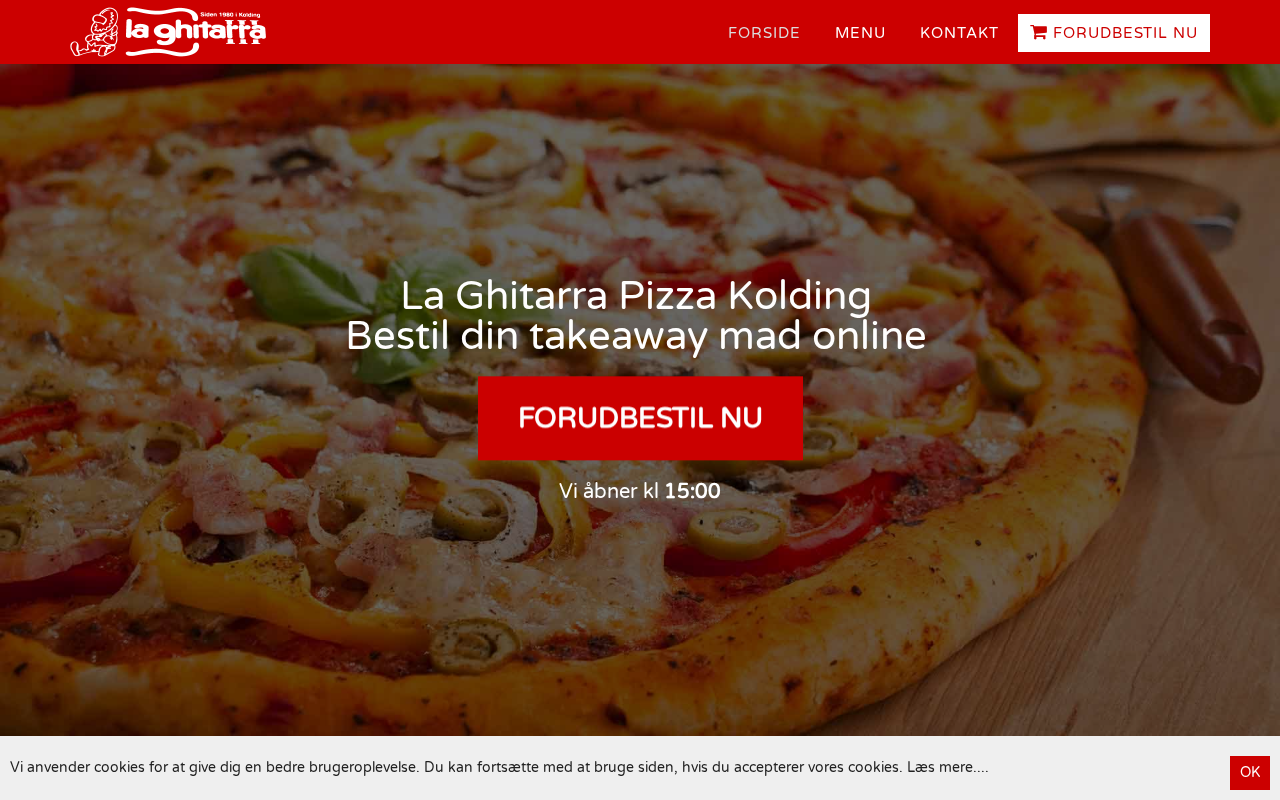Click the shopping cart icon in the header
The height and width of the screenshot is (800, 1280).
(1039, 33)
